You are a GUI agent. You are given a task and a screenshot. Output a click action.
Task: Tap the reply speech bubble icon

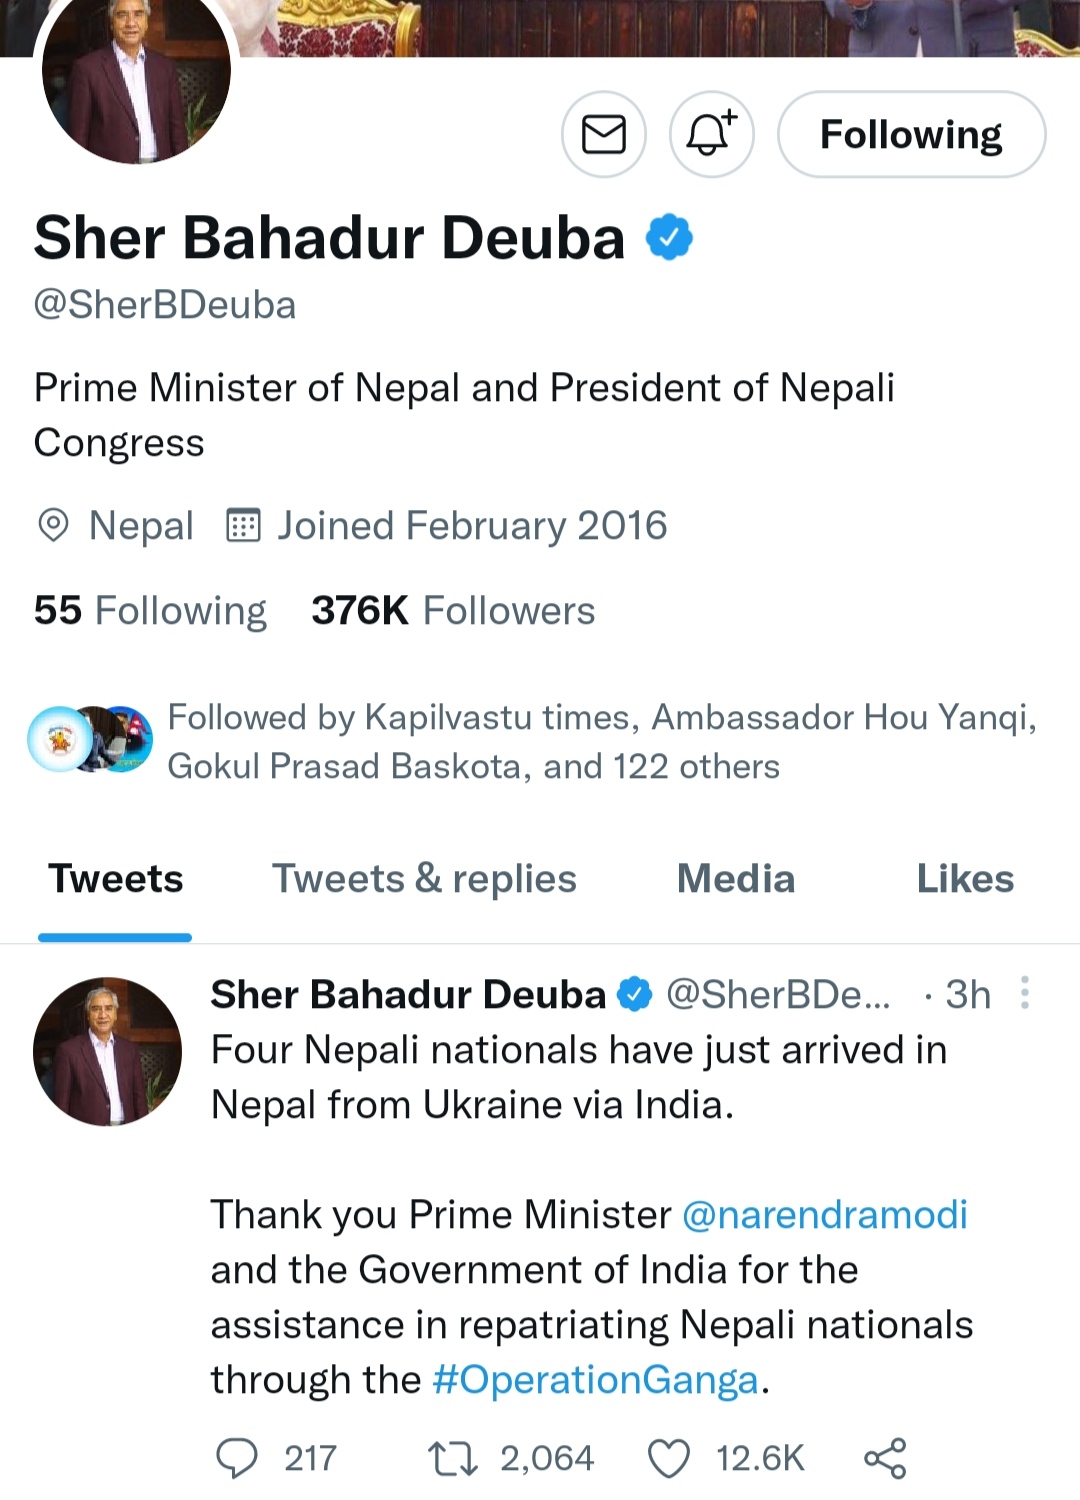[x=237, y=1458]
